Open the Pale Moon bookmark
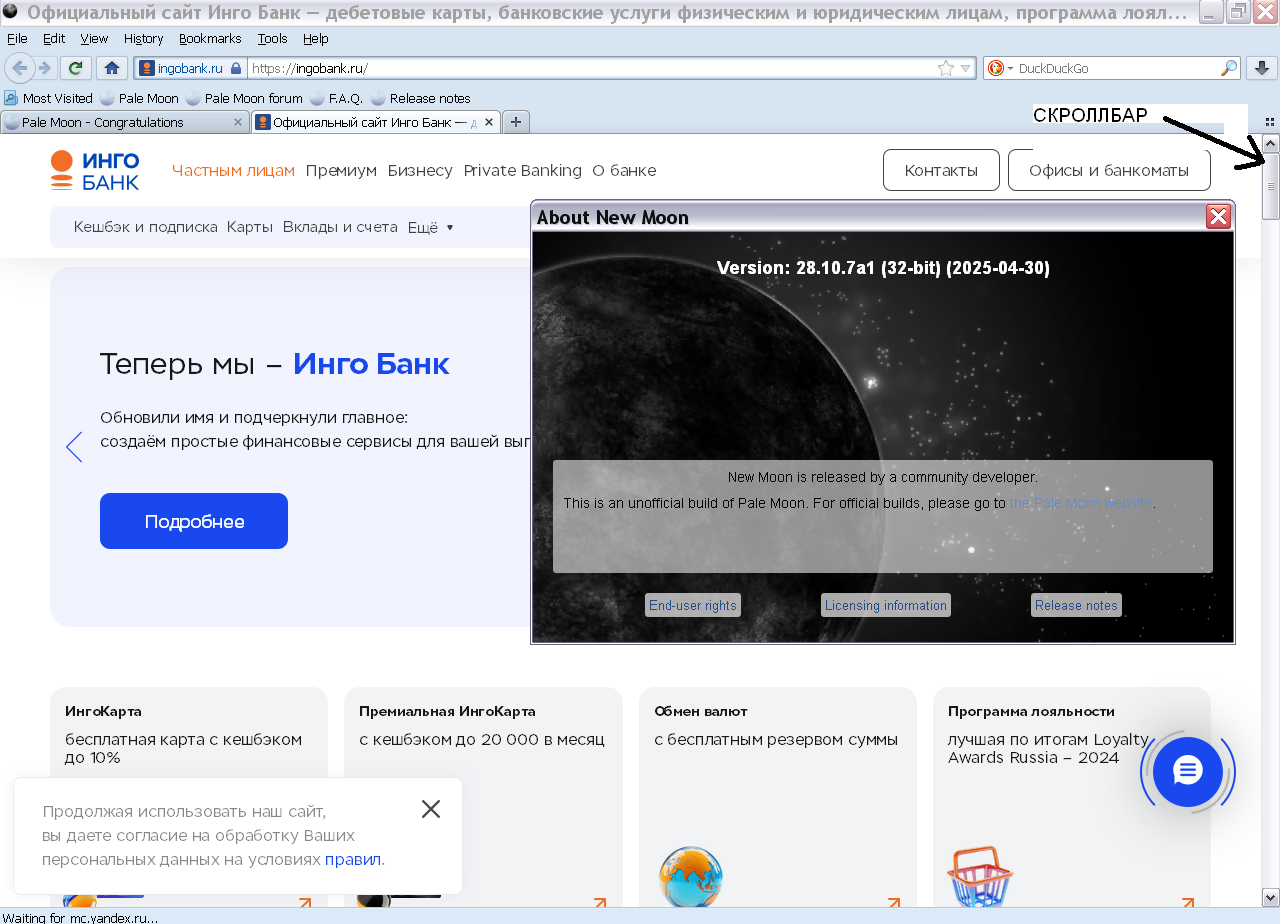This screenshot has width=1280, height=924. coord(139,98)
